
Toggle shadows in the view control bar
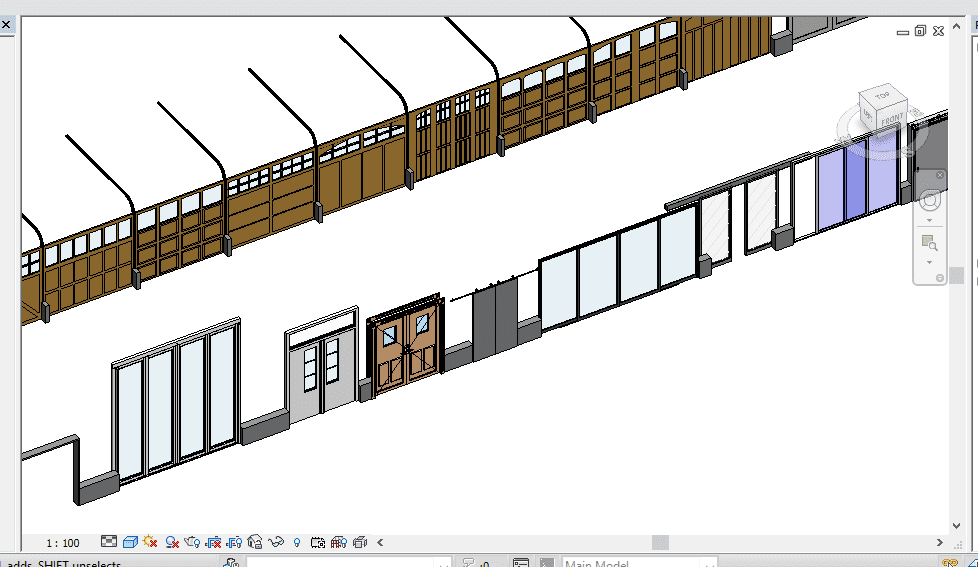tap(172, 542)
